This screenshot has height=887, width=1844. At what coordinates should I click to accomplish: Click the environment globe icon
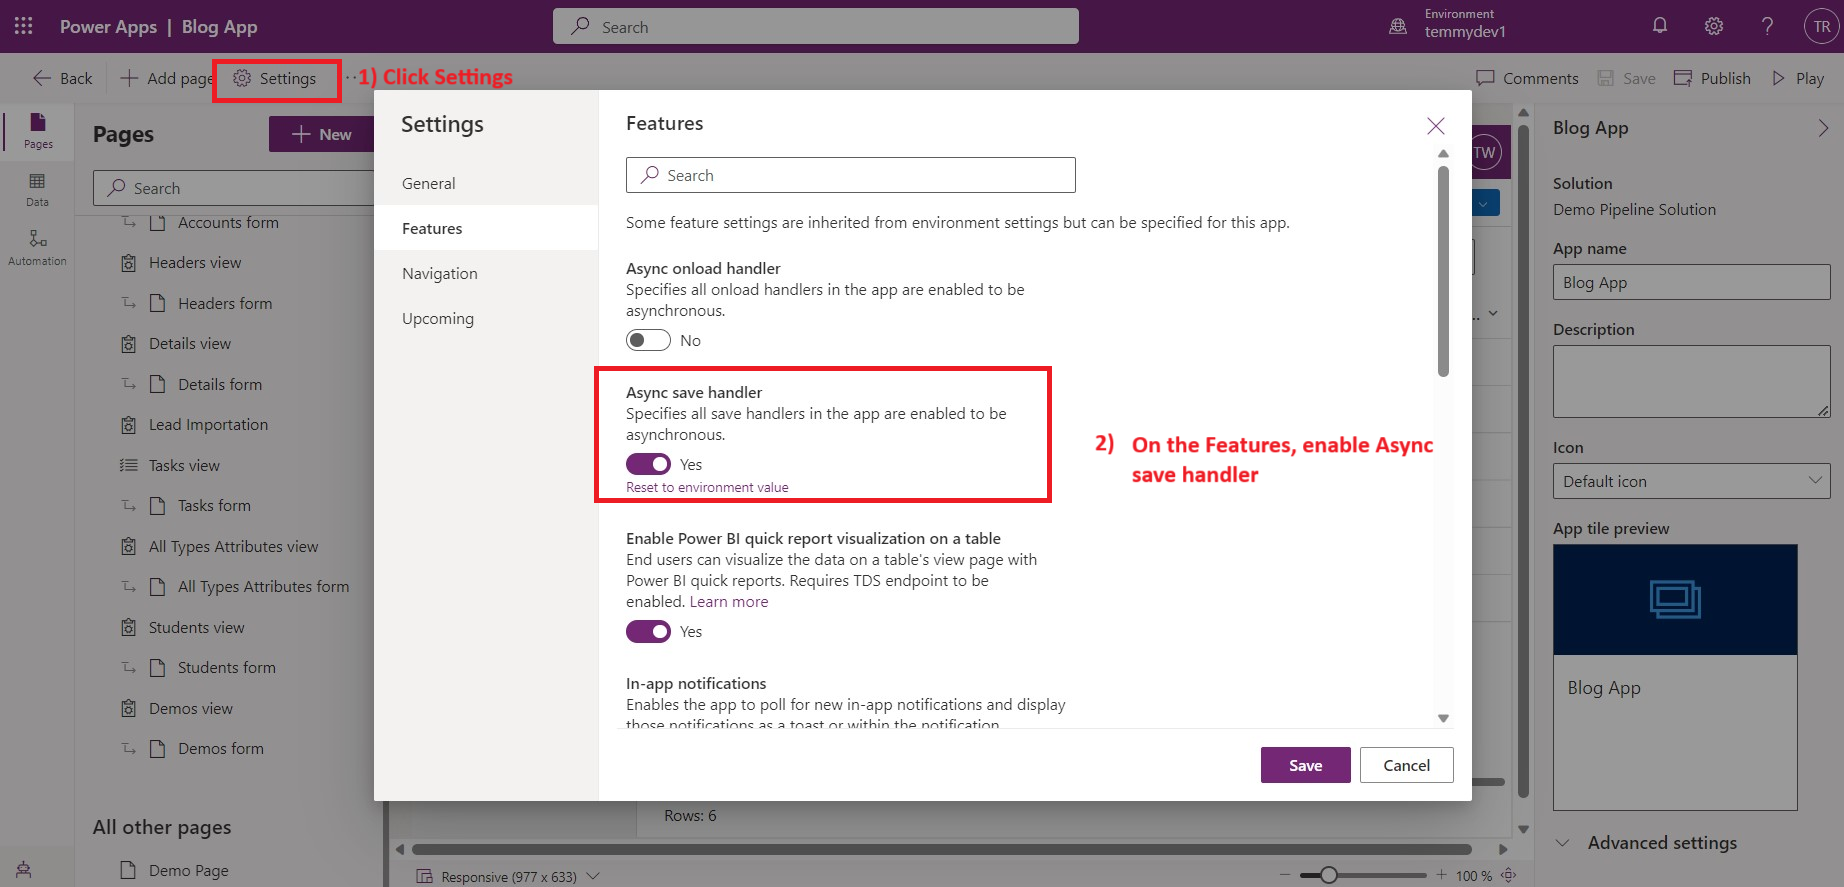pyautogui.click(x=1398, y=26)
